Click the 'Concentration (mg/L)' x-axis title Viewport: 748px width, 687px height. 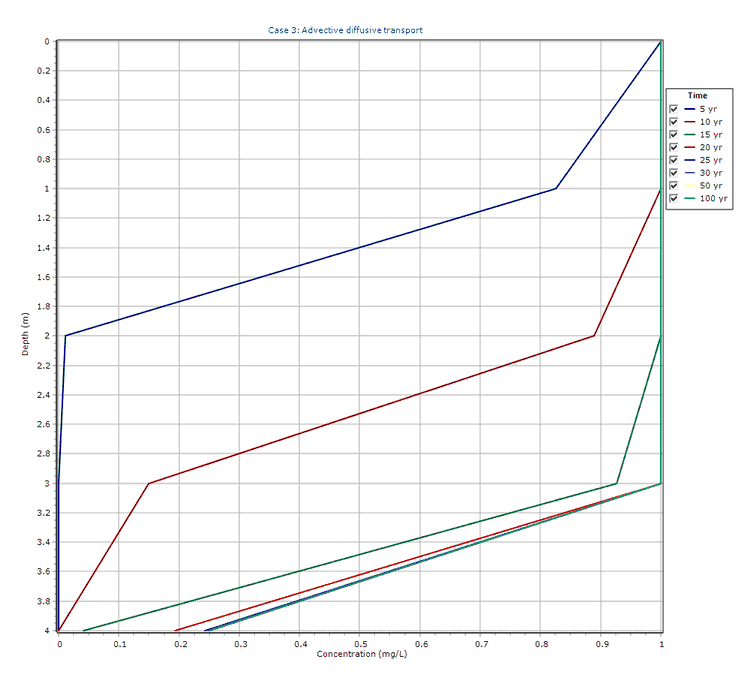[359, 654]
